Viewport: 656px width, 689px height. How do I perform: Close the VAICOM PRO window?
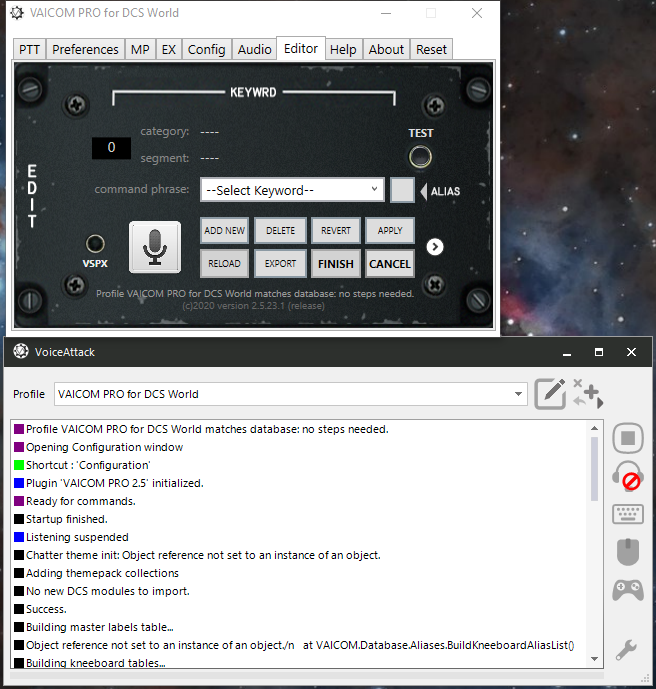click(x=477, y=13)
